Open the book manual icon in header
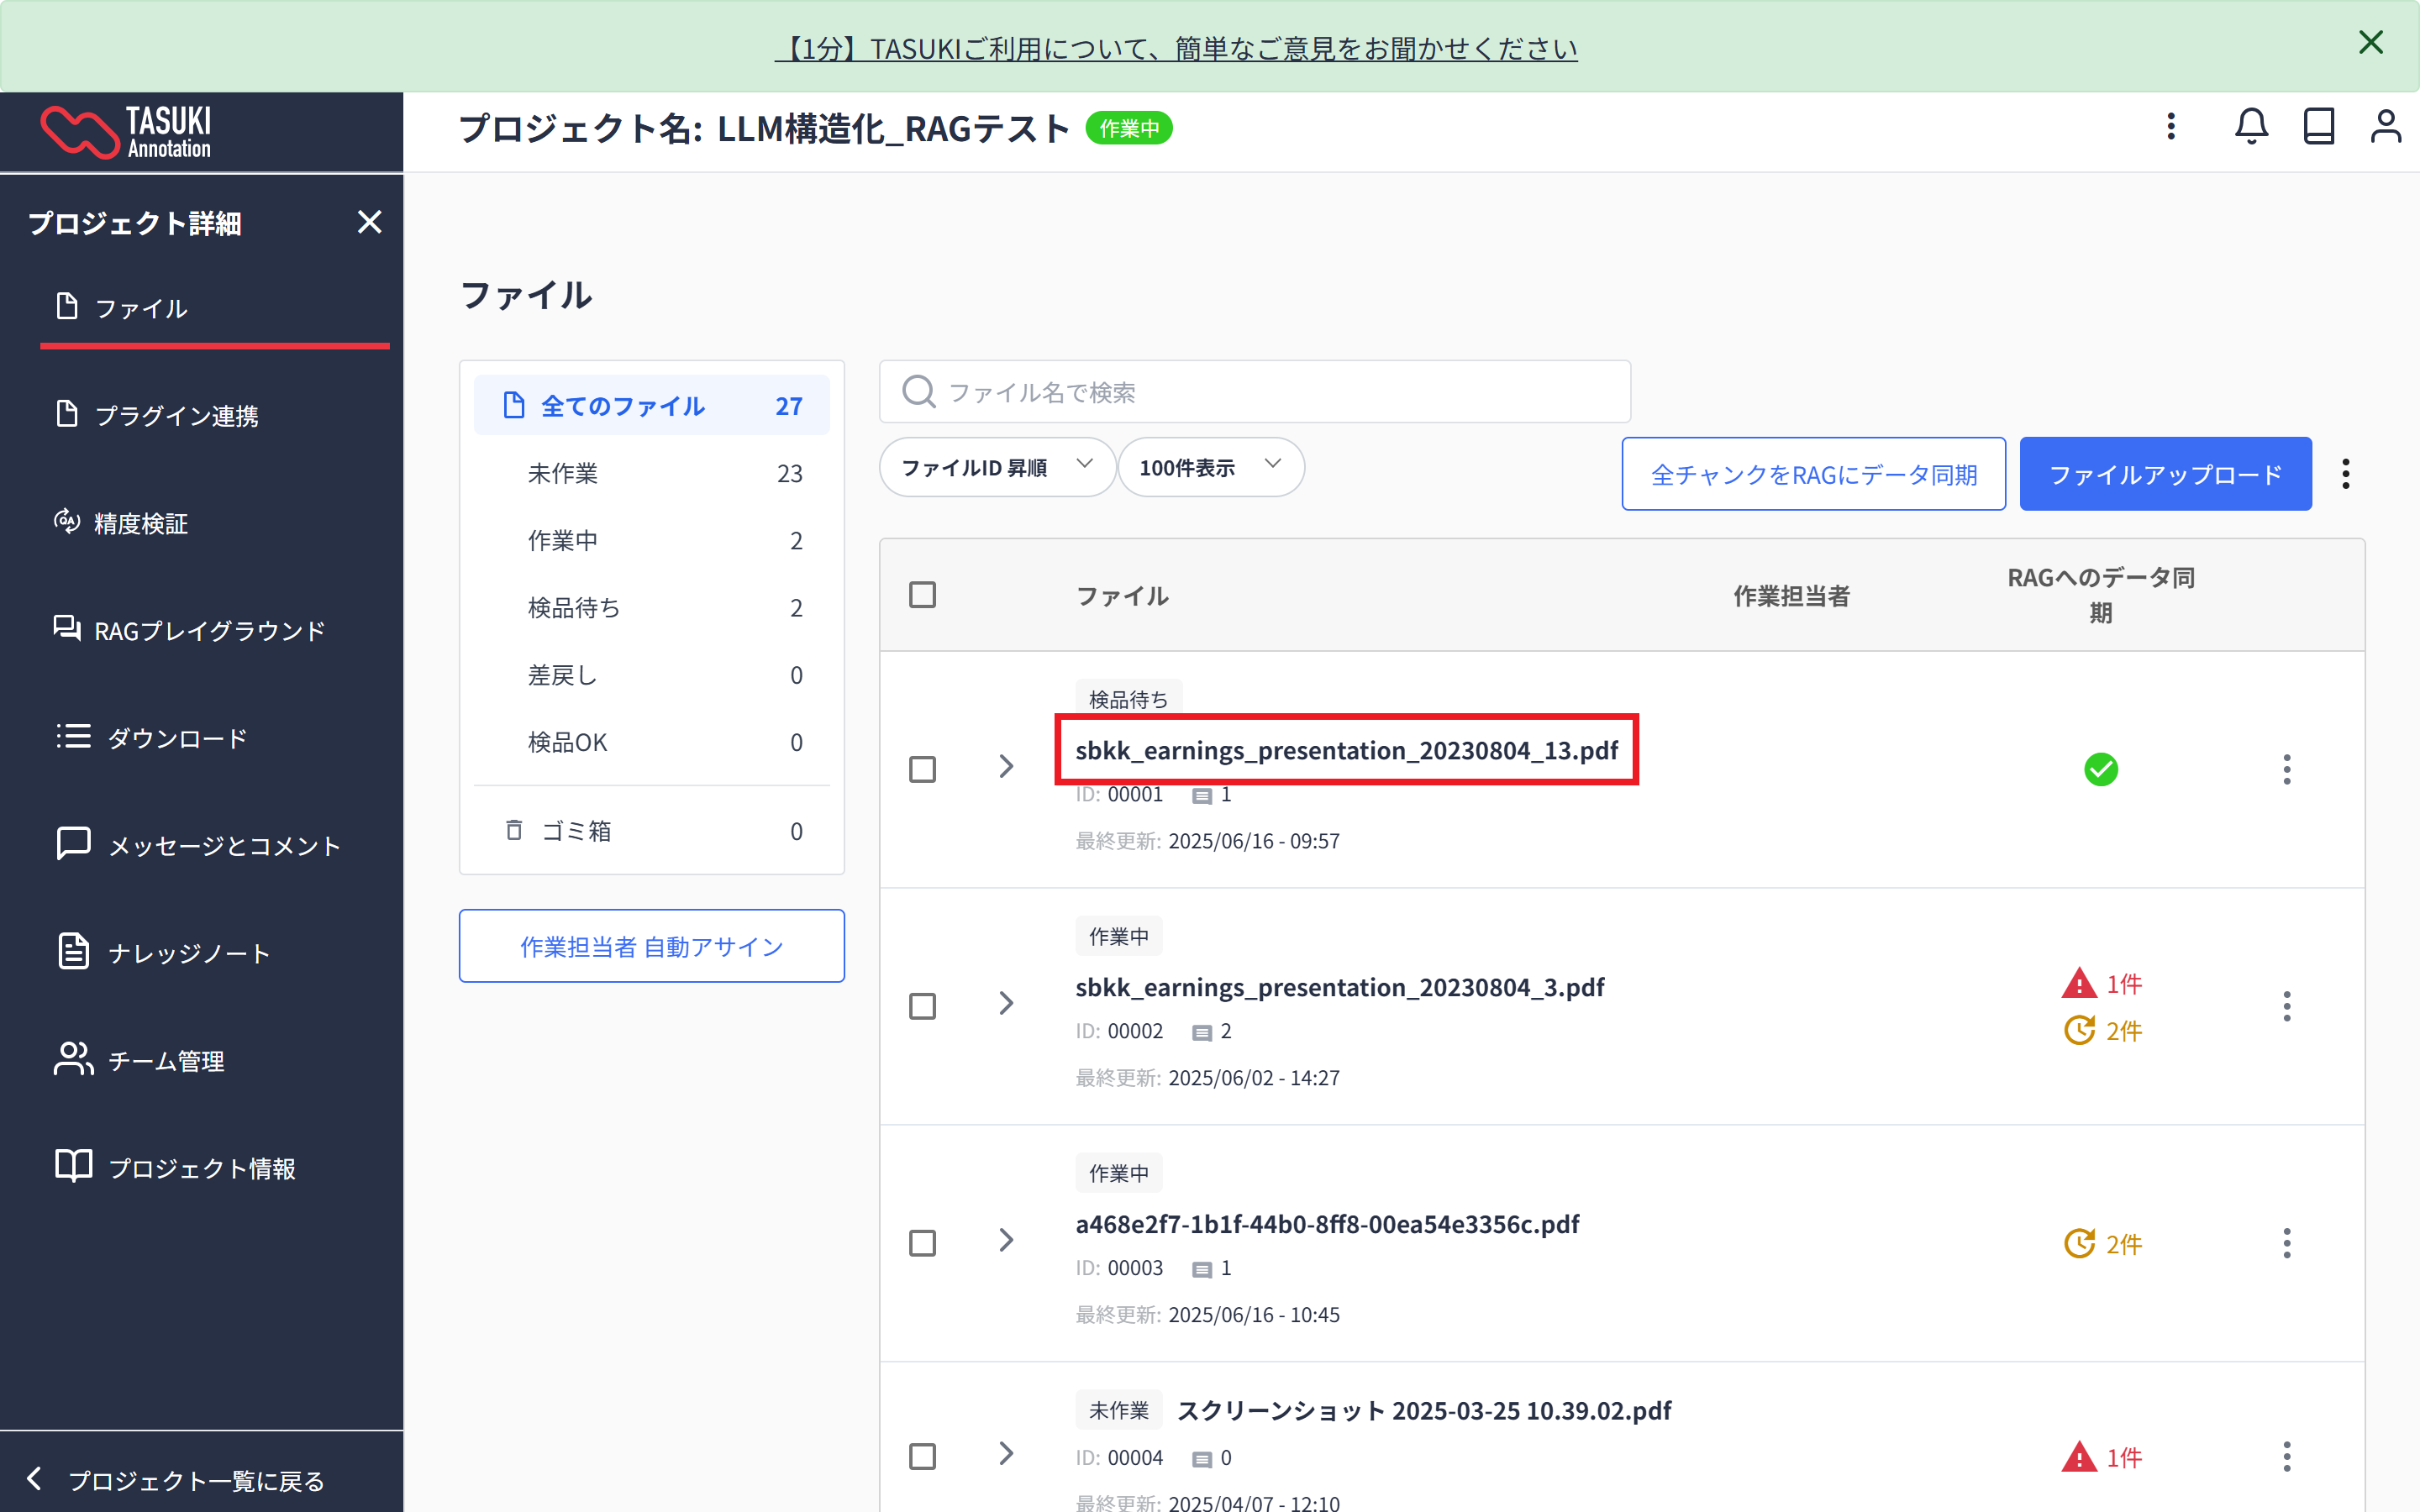This screenshot has width=2420, height=1512. click(x=2318, y=127)
